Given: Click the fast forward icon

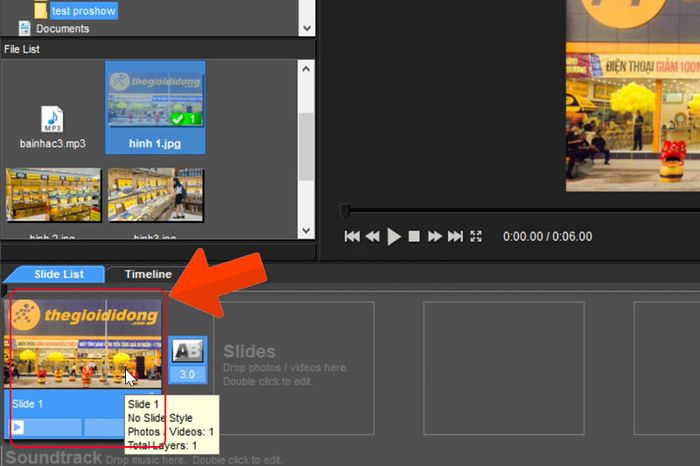Looking at the screenshot, I should pyautogui.click(x=434, y=236).
